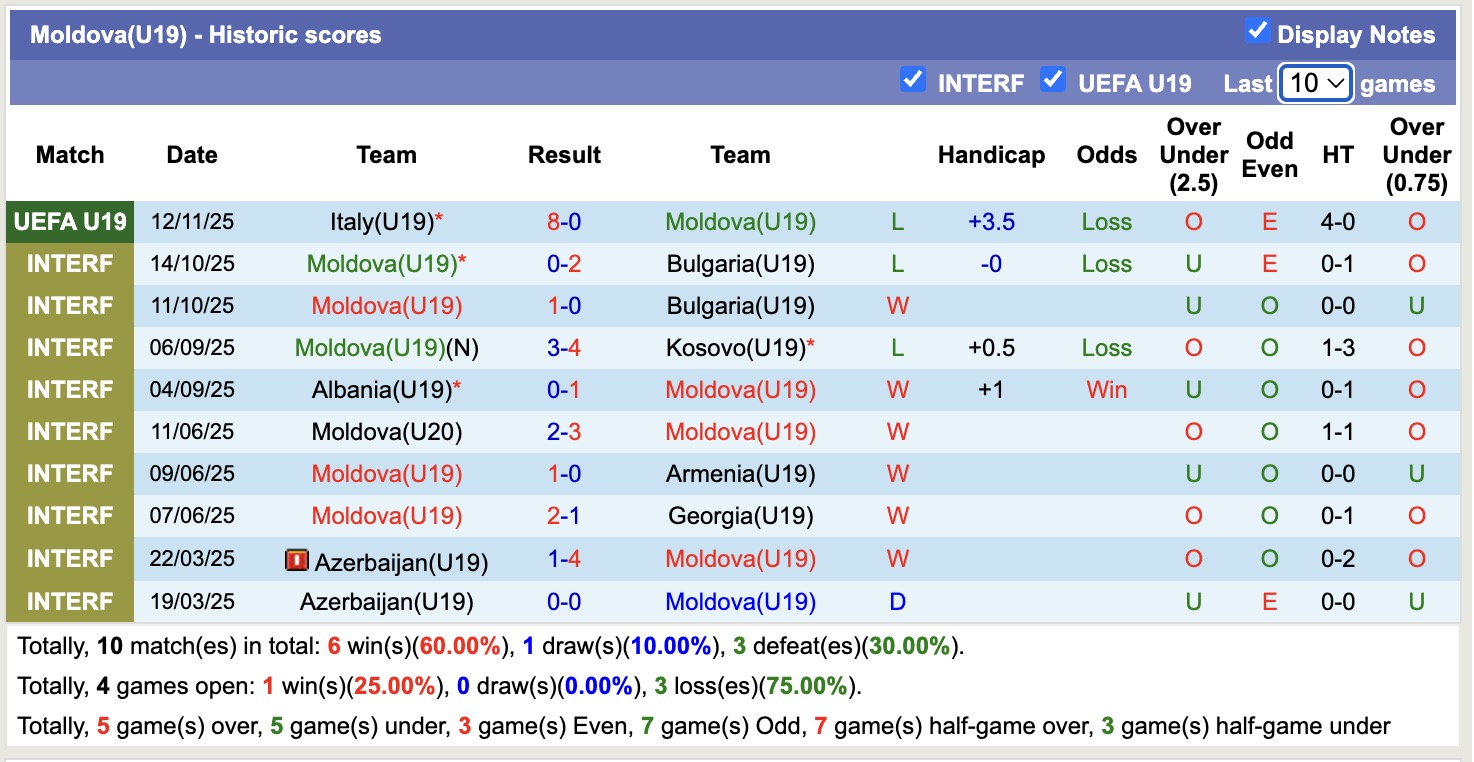Viewport: 1474px width, 762px height.
Task: Open Moldova(U20) team link
Action: [x=386, y=432]
